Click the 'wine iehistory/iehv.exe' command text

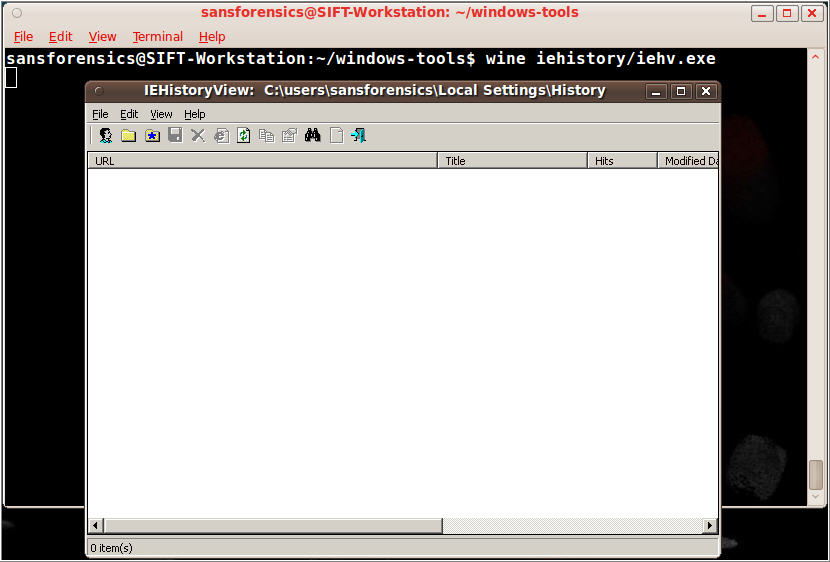point(600,58)
